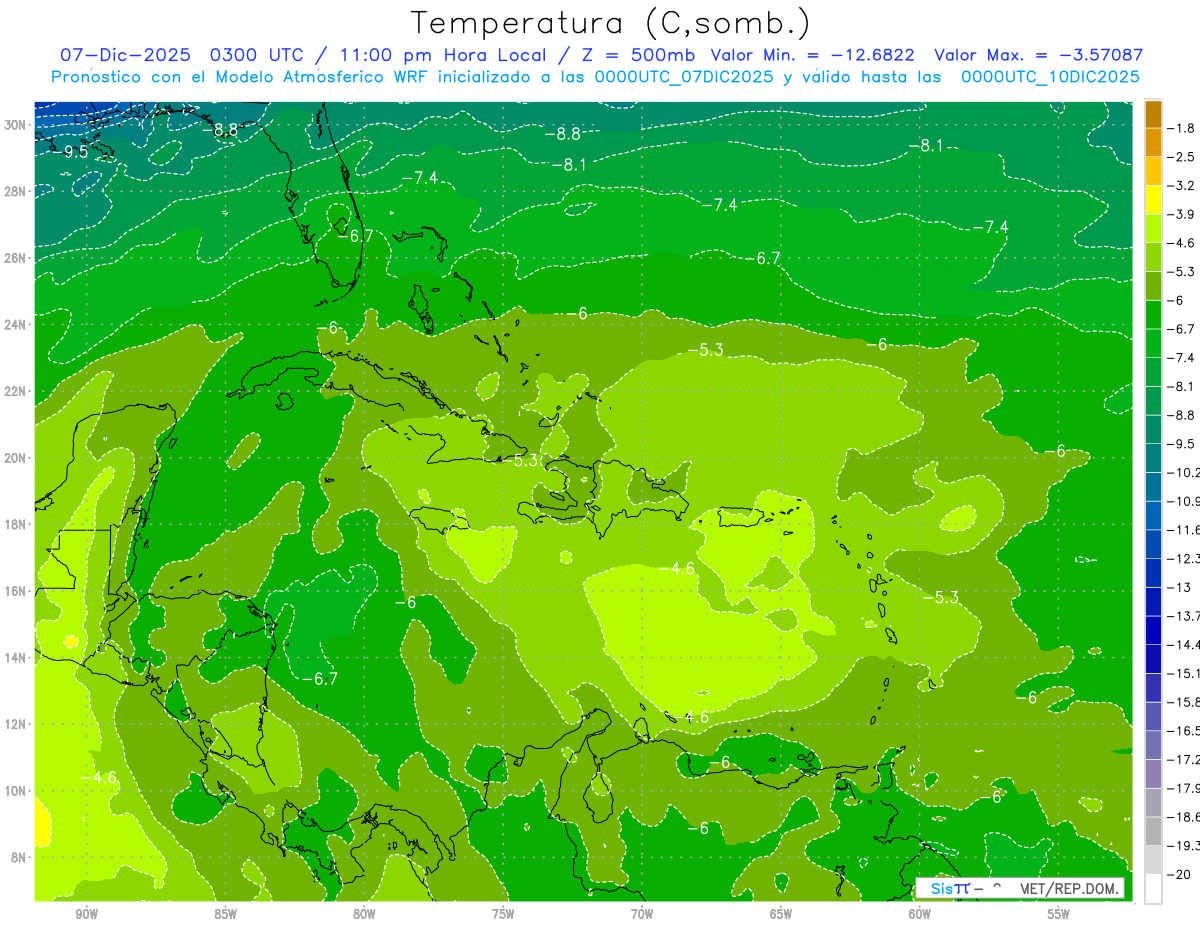Click the '-17.2' value on color bar
This screenshot has height=927, width=1200.
tap(1185, 759)
